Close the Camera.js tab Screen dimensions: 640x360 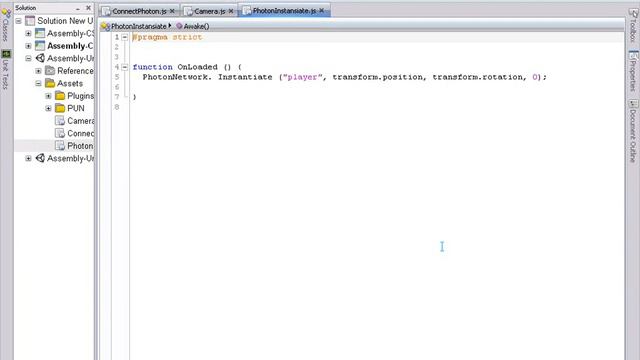231,11
